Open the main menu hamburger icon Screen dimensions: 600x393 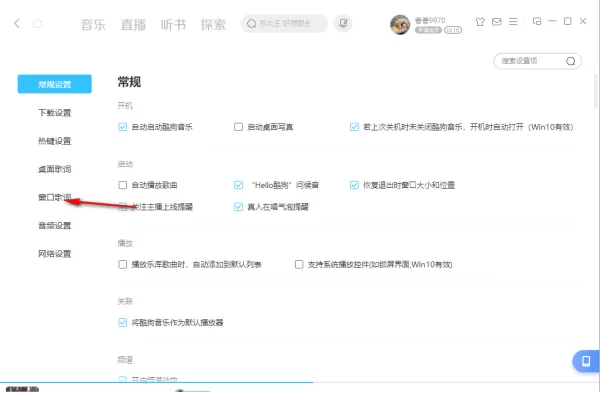pos(513,22)
